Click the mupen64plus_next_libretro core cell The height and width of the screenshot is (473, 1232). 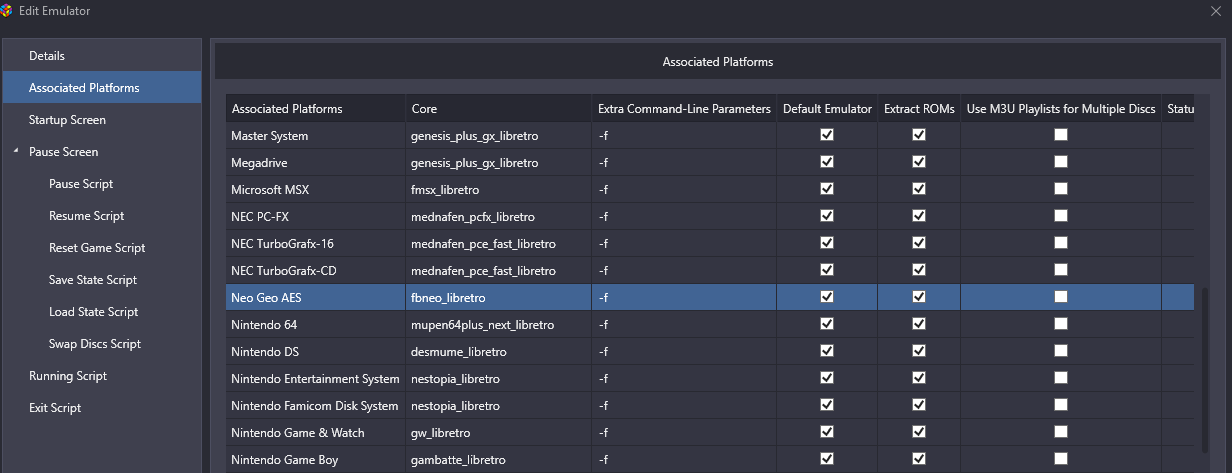tap(498, 325)
